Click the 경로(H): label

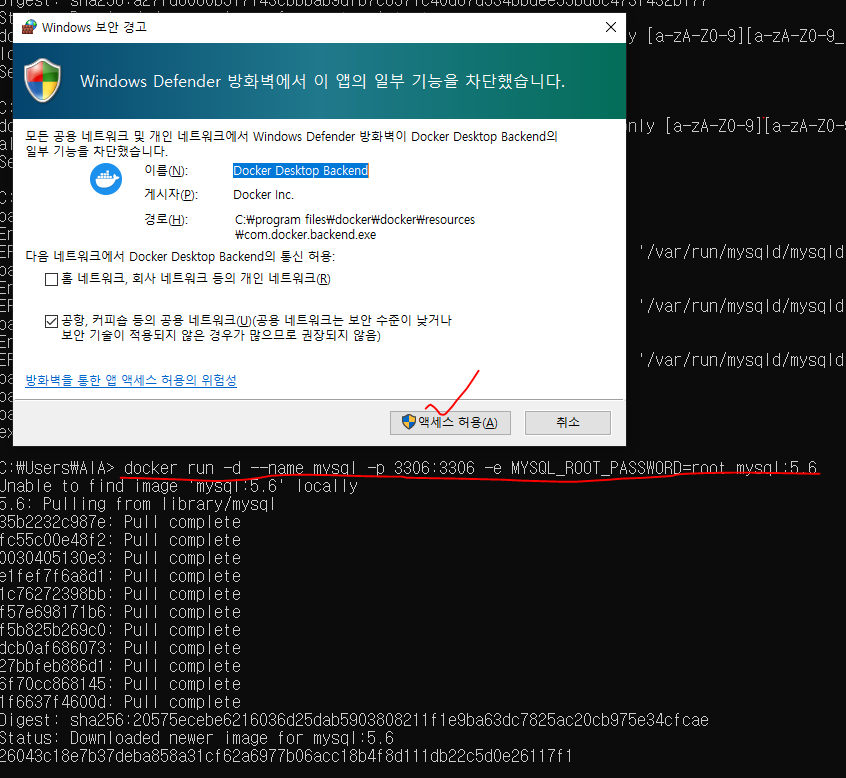coord(166,220)
